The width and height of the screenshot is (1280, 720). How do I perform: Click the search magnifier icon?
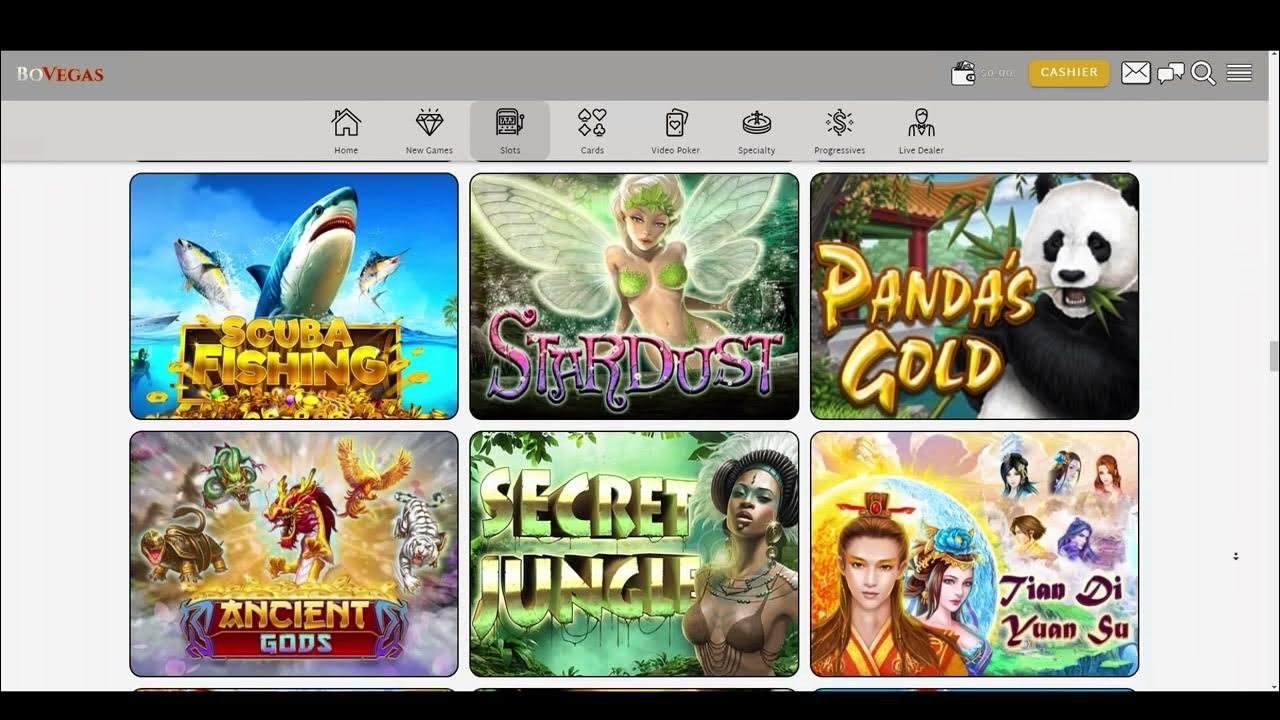click(1203, 73)
